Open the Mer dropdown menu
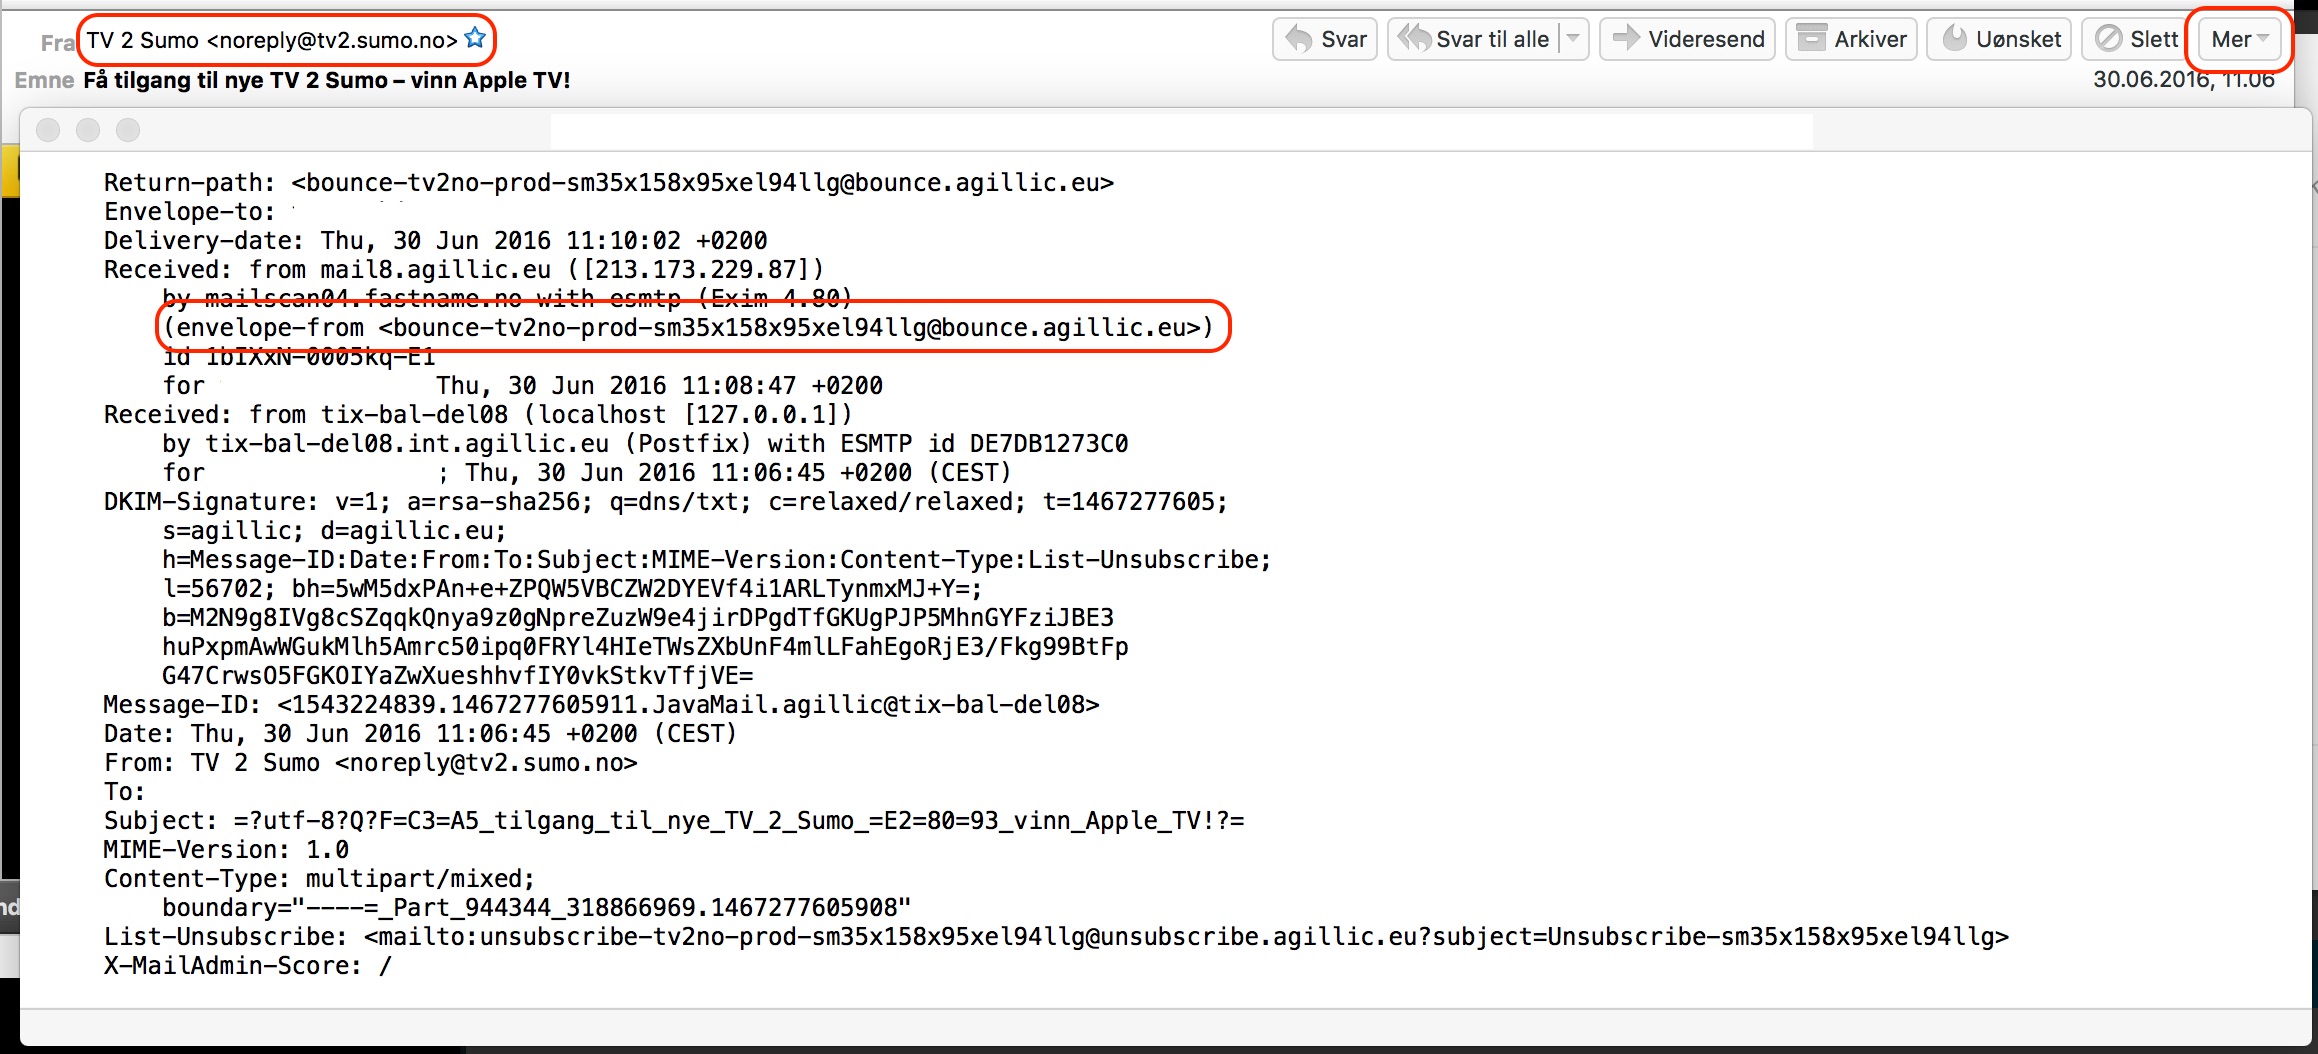 (2239, 39)
